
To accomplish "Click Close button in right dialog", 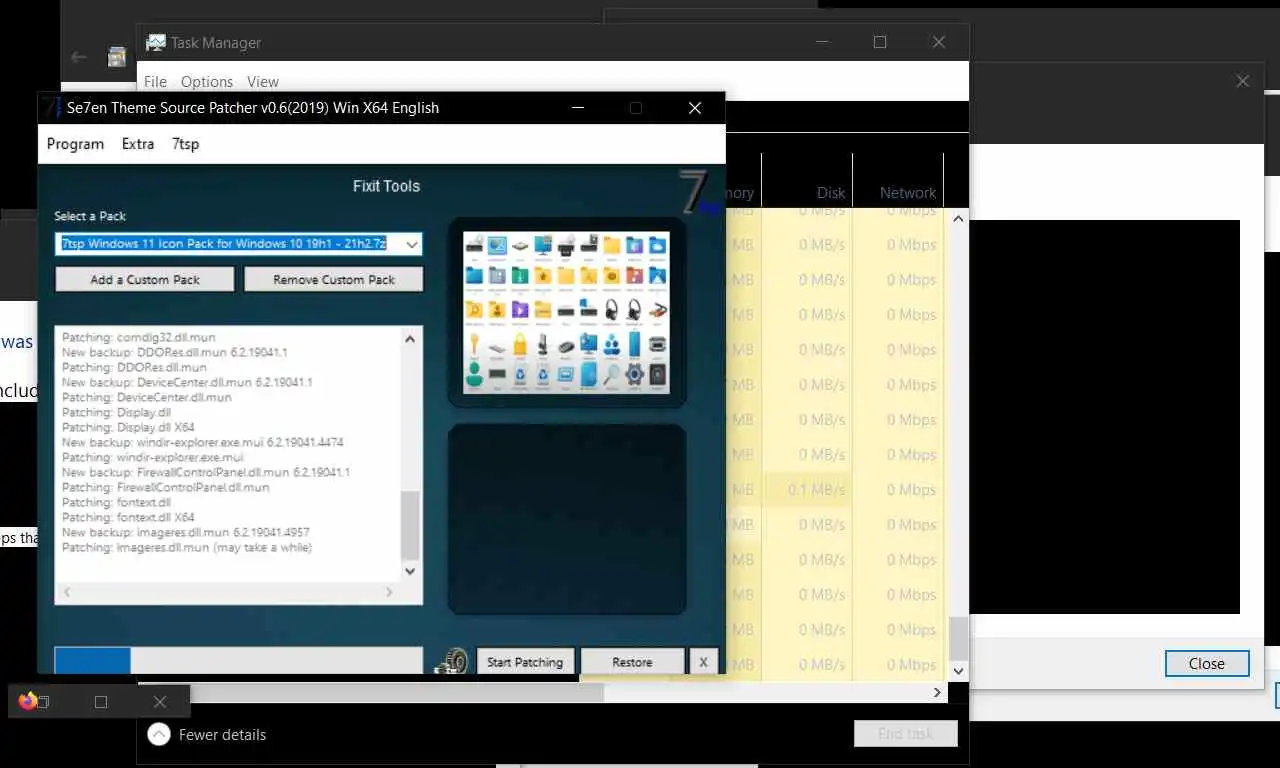I will pyautogui.click(x=1207, y=664).
